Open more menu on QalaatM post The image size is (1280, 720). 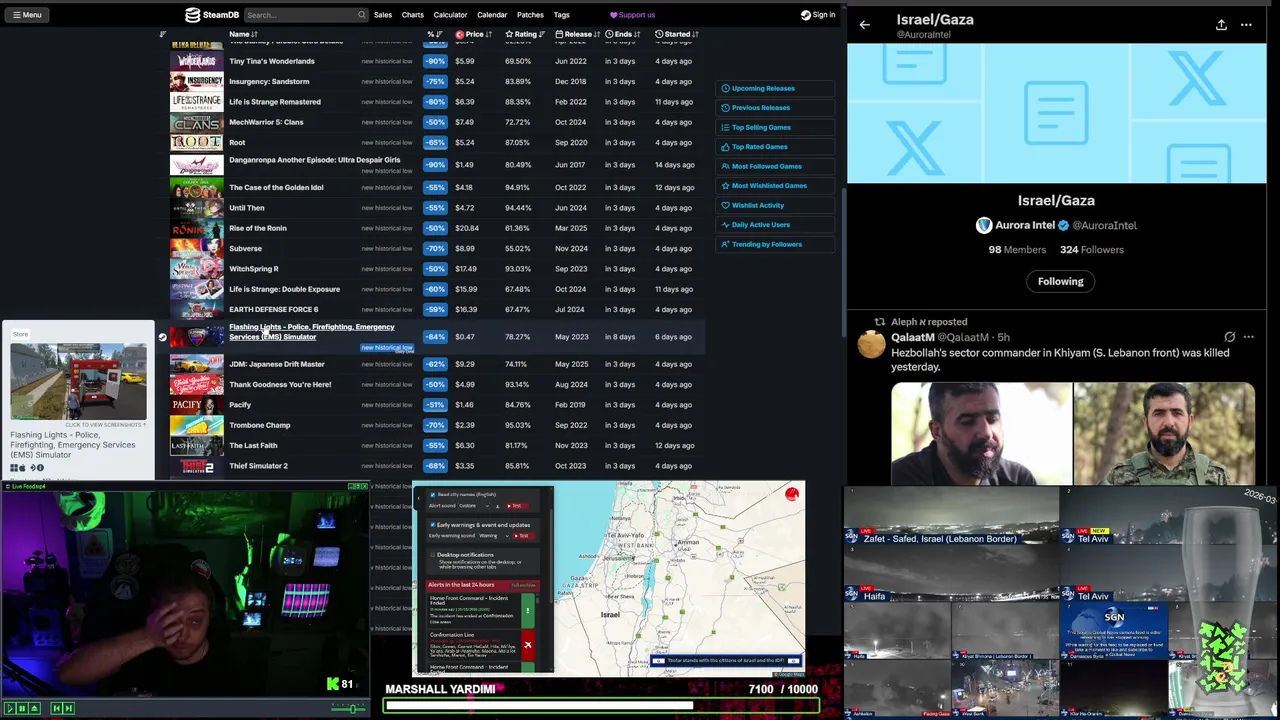[x=1248, y=337]
